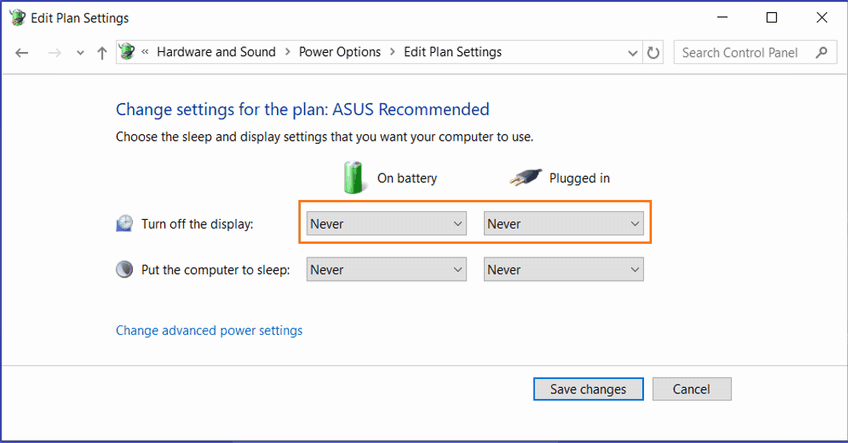Expand address bar history dropdown
Image resolution: width=848 pixels, height=443 pixels.
(x=632, y=52)
